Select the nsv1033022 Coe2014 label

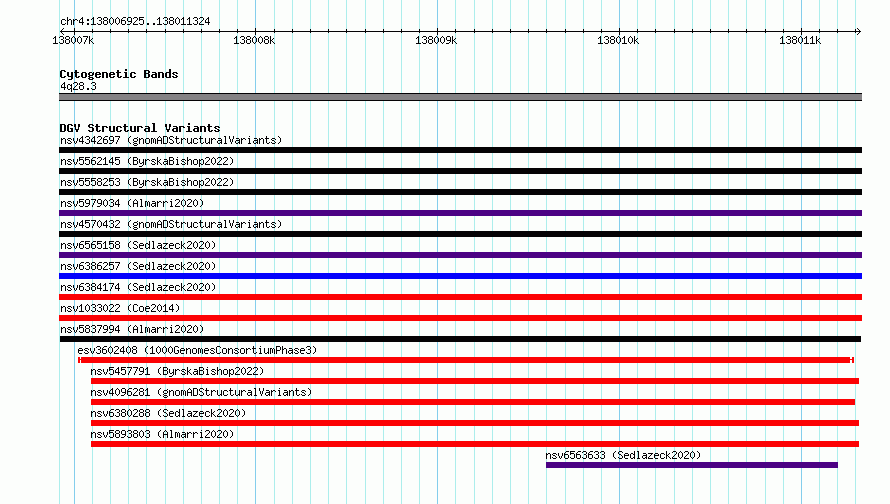(120, 308)
